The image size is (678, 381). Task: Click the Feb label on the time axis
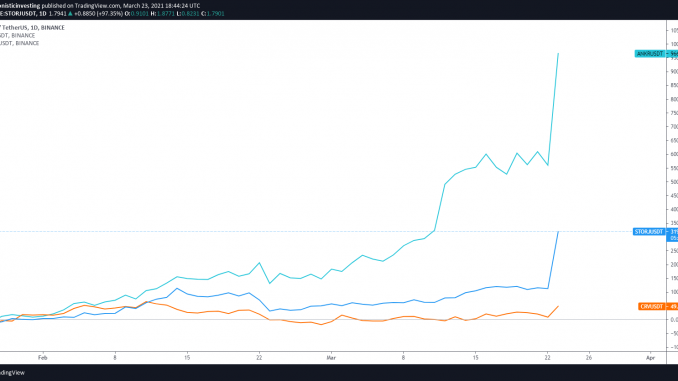pyautogui.click(x=42, y=358)
